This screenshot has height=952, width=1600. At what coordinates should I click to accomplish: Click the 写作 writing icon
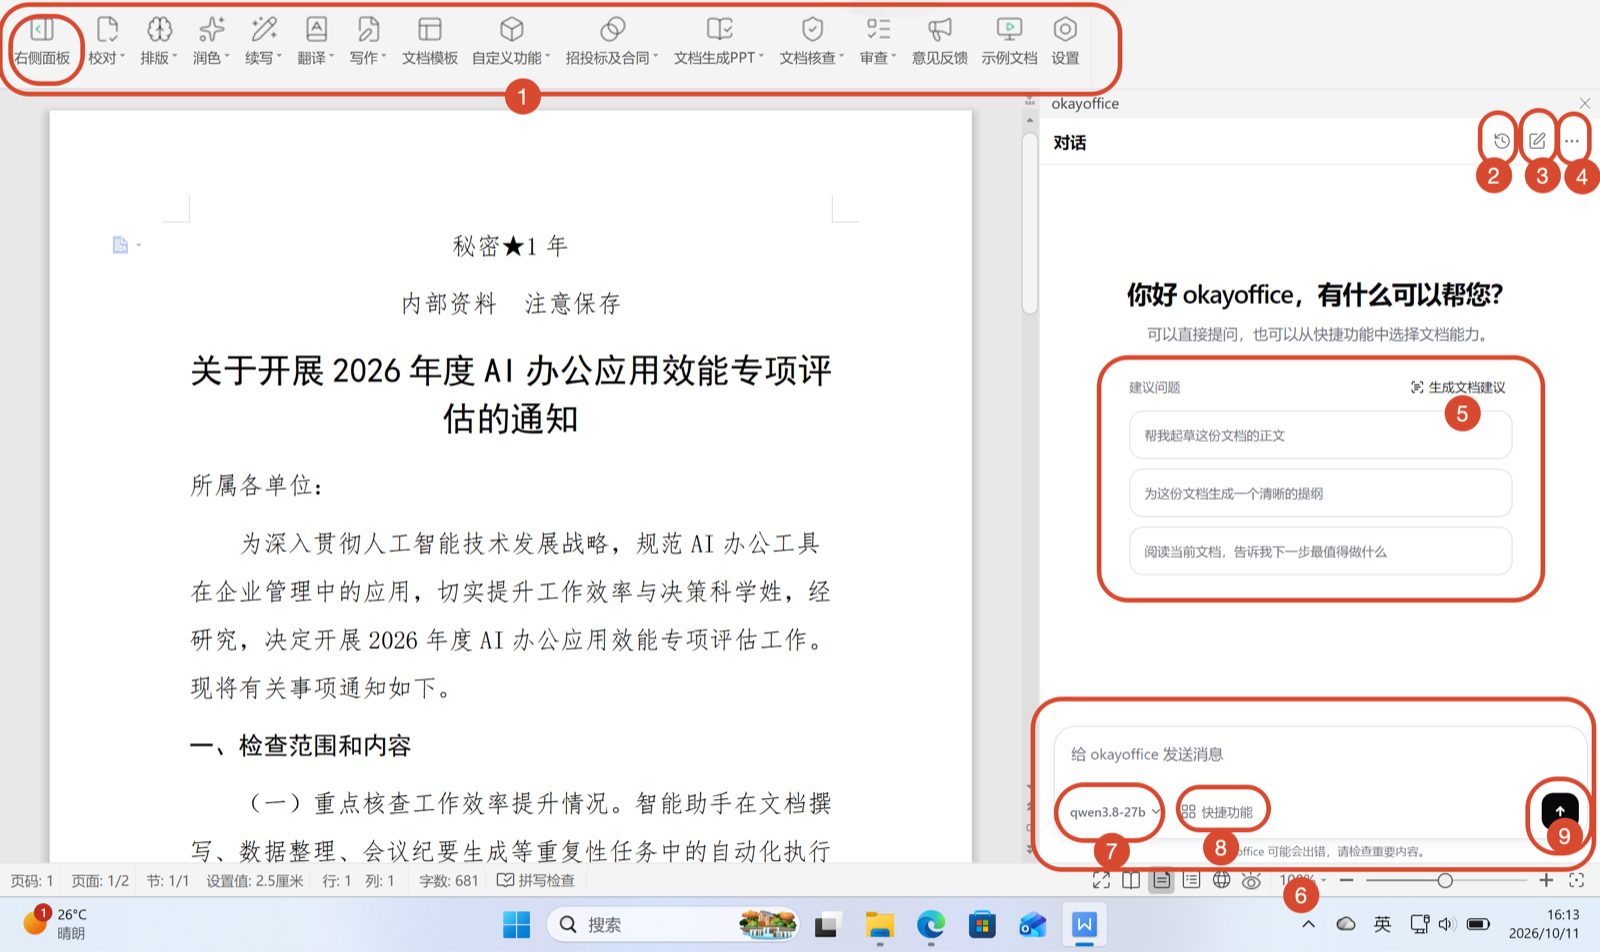[368, 43]
